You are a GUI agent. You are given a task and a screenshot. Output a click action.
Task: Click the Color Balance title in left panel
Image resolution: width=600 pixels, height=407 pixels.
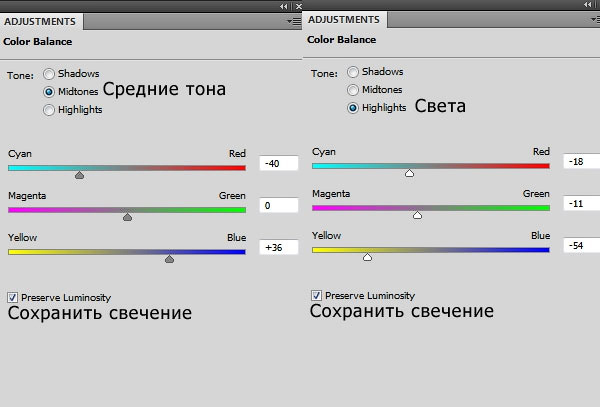point(38,41)
